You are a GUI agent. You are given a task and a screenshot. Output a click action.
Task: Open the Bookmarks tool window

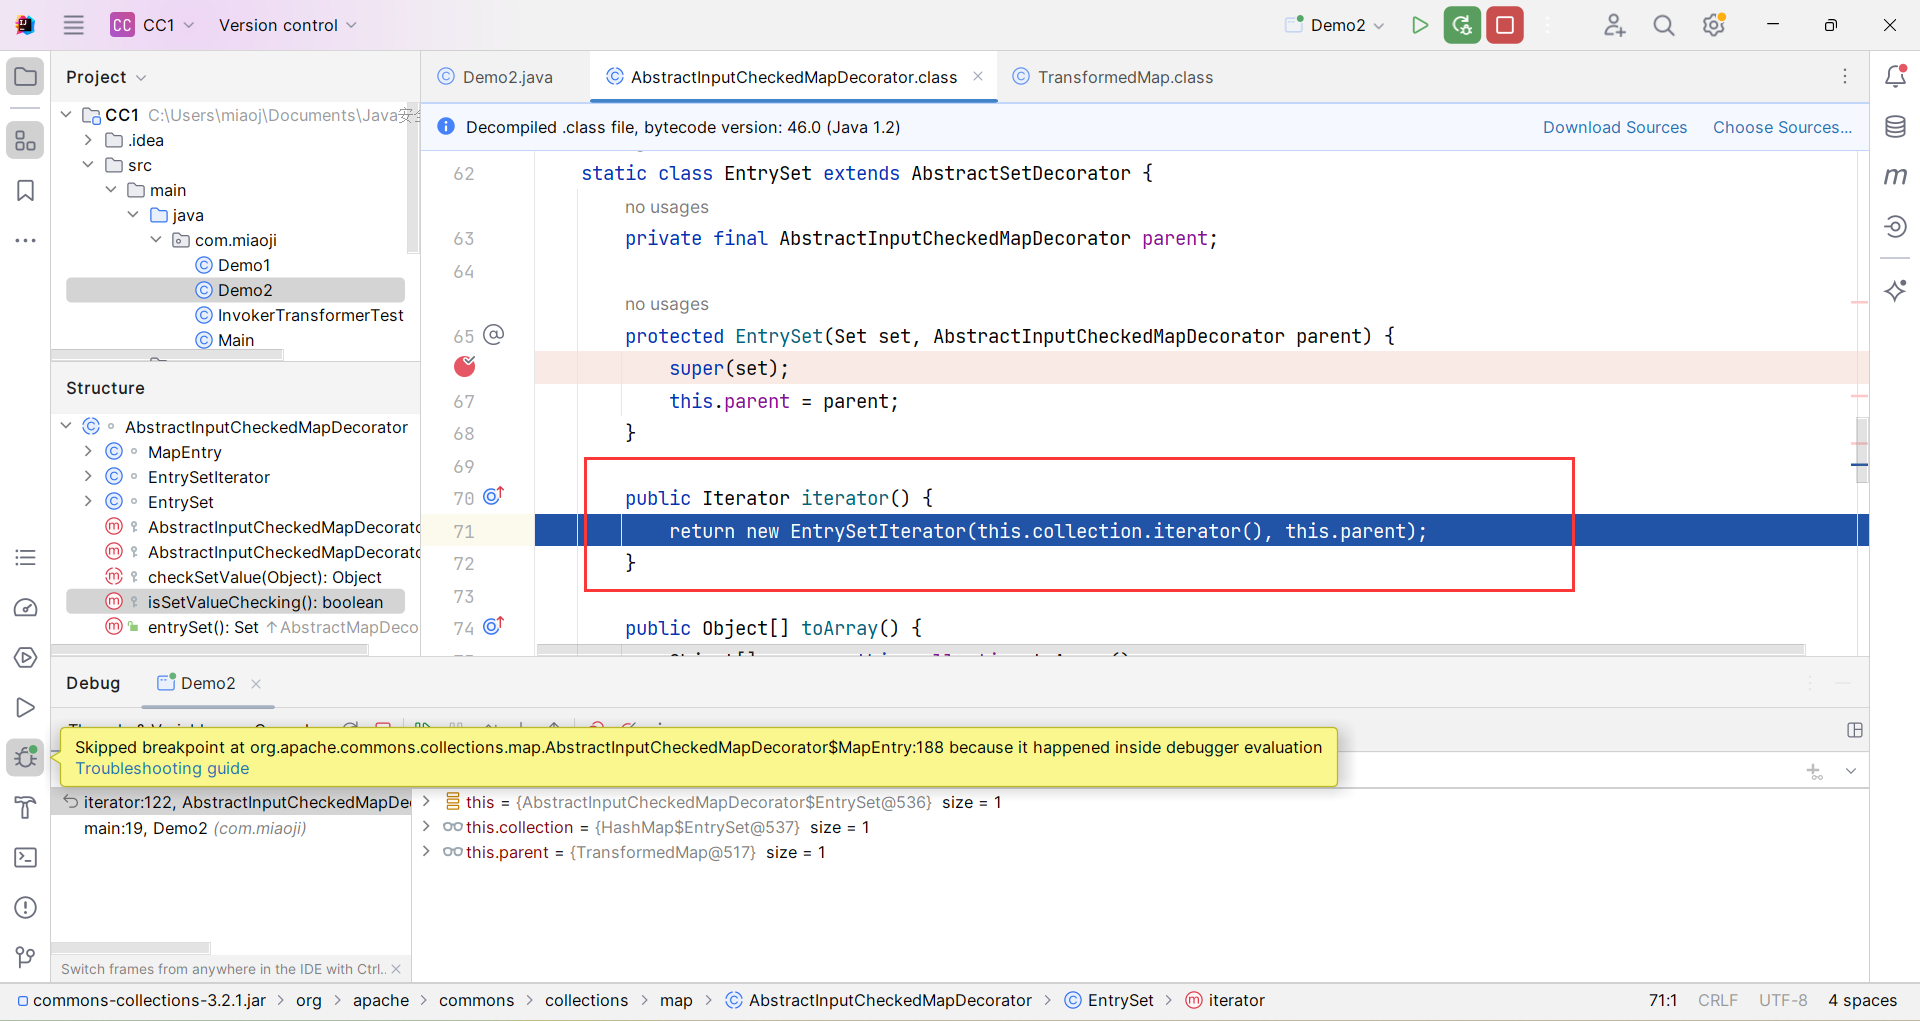pos(26,191)
